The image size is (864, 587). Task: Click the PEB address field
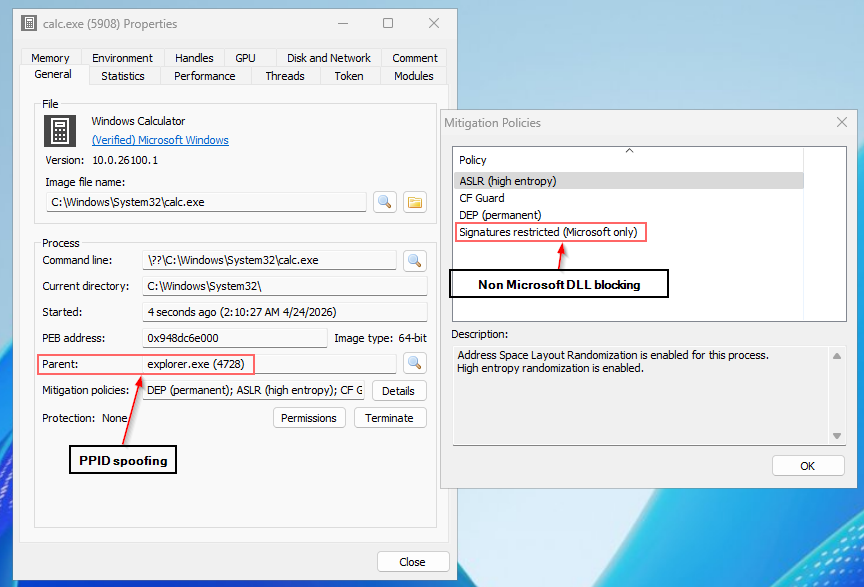pyautogui.click(x=235, y=338)
